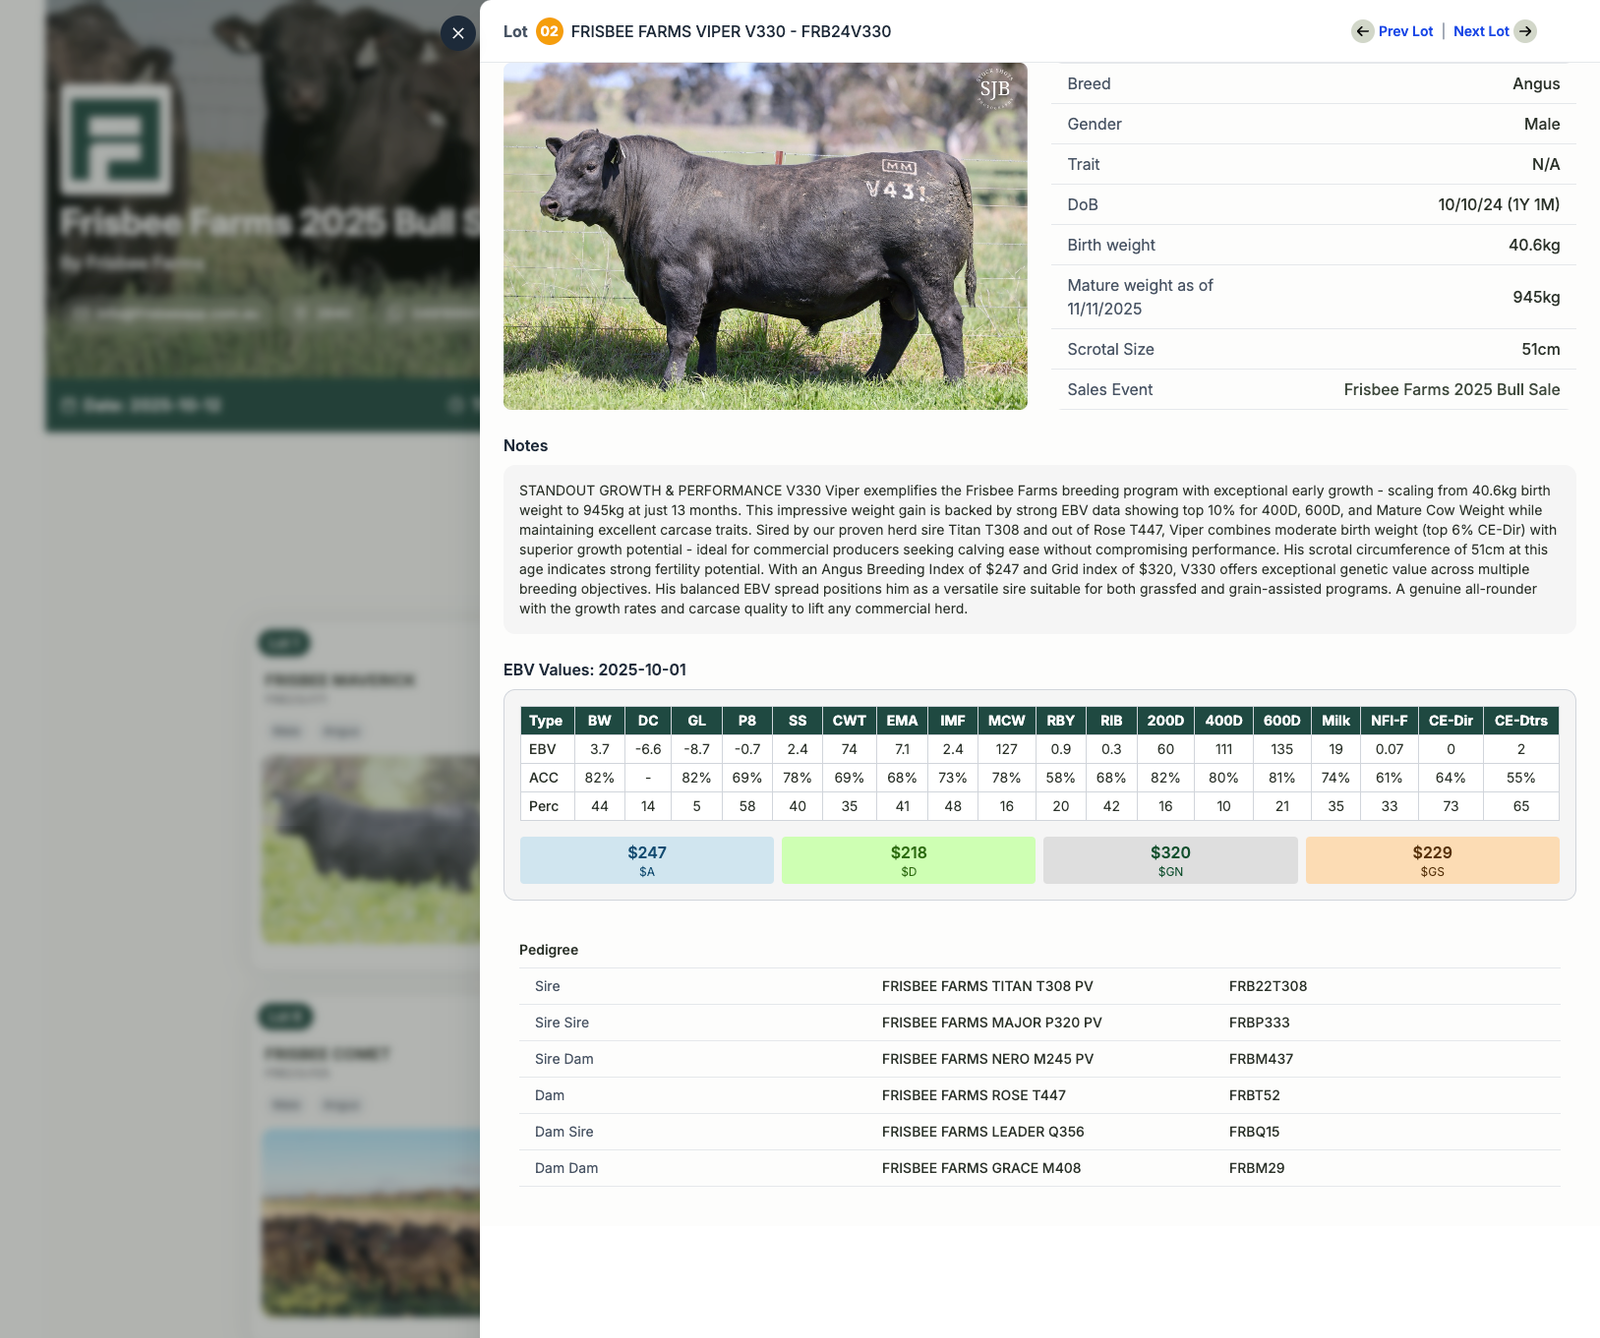The width and height of the screenshot is (1600, 1338).
Task: Open the Viper V330 bull photo
Action: point(765,236)
